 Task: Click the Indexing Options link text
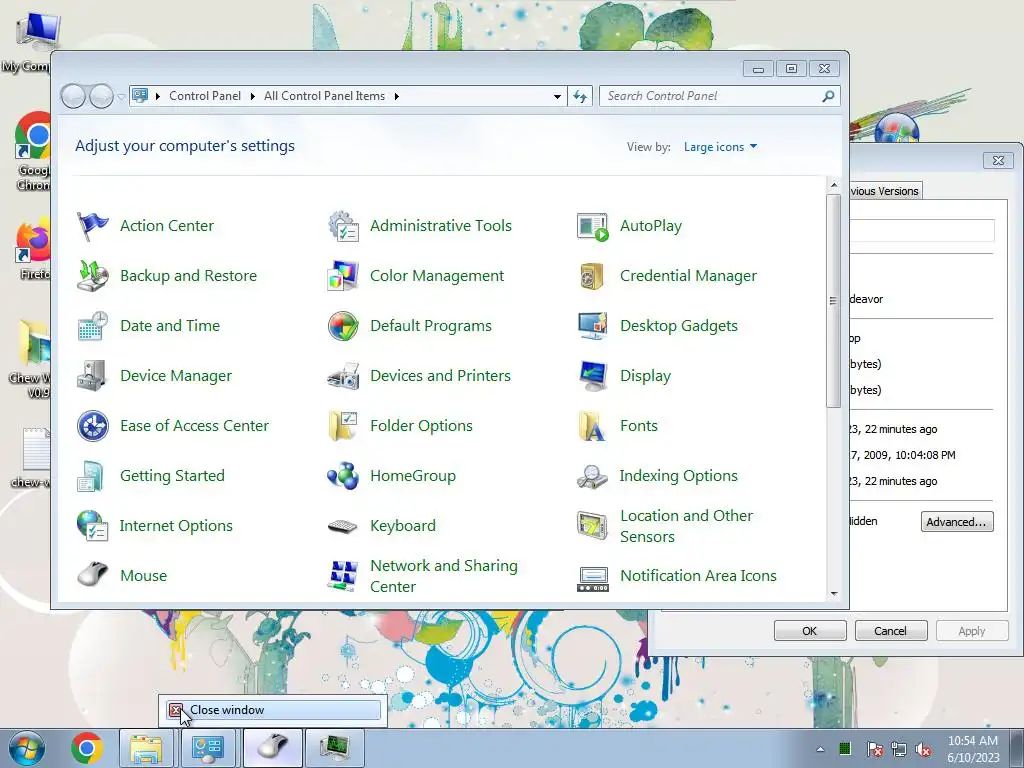point(679,476)
